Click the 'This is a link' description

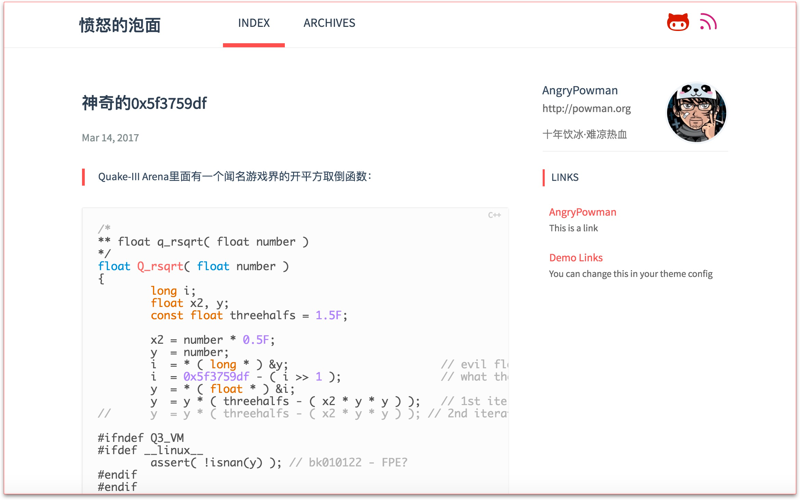(x=573, y=228)
